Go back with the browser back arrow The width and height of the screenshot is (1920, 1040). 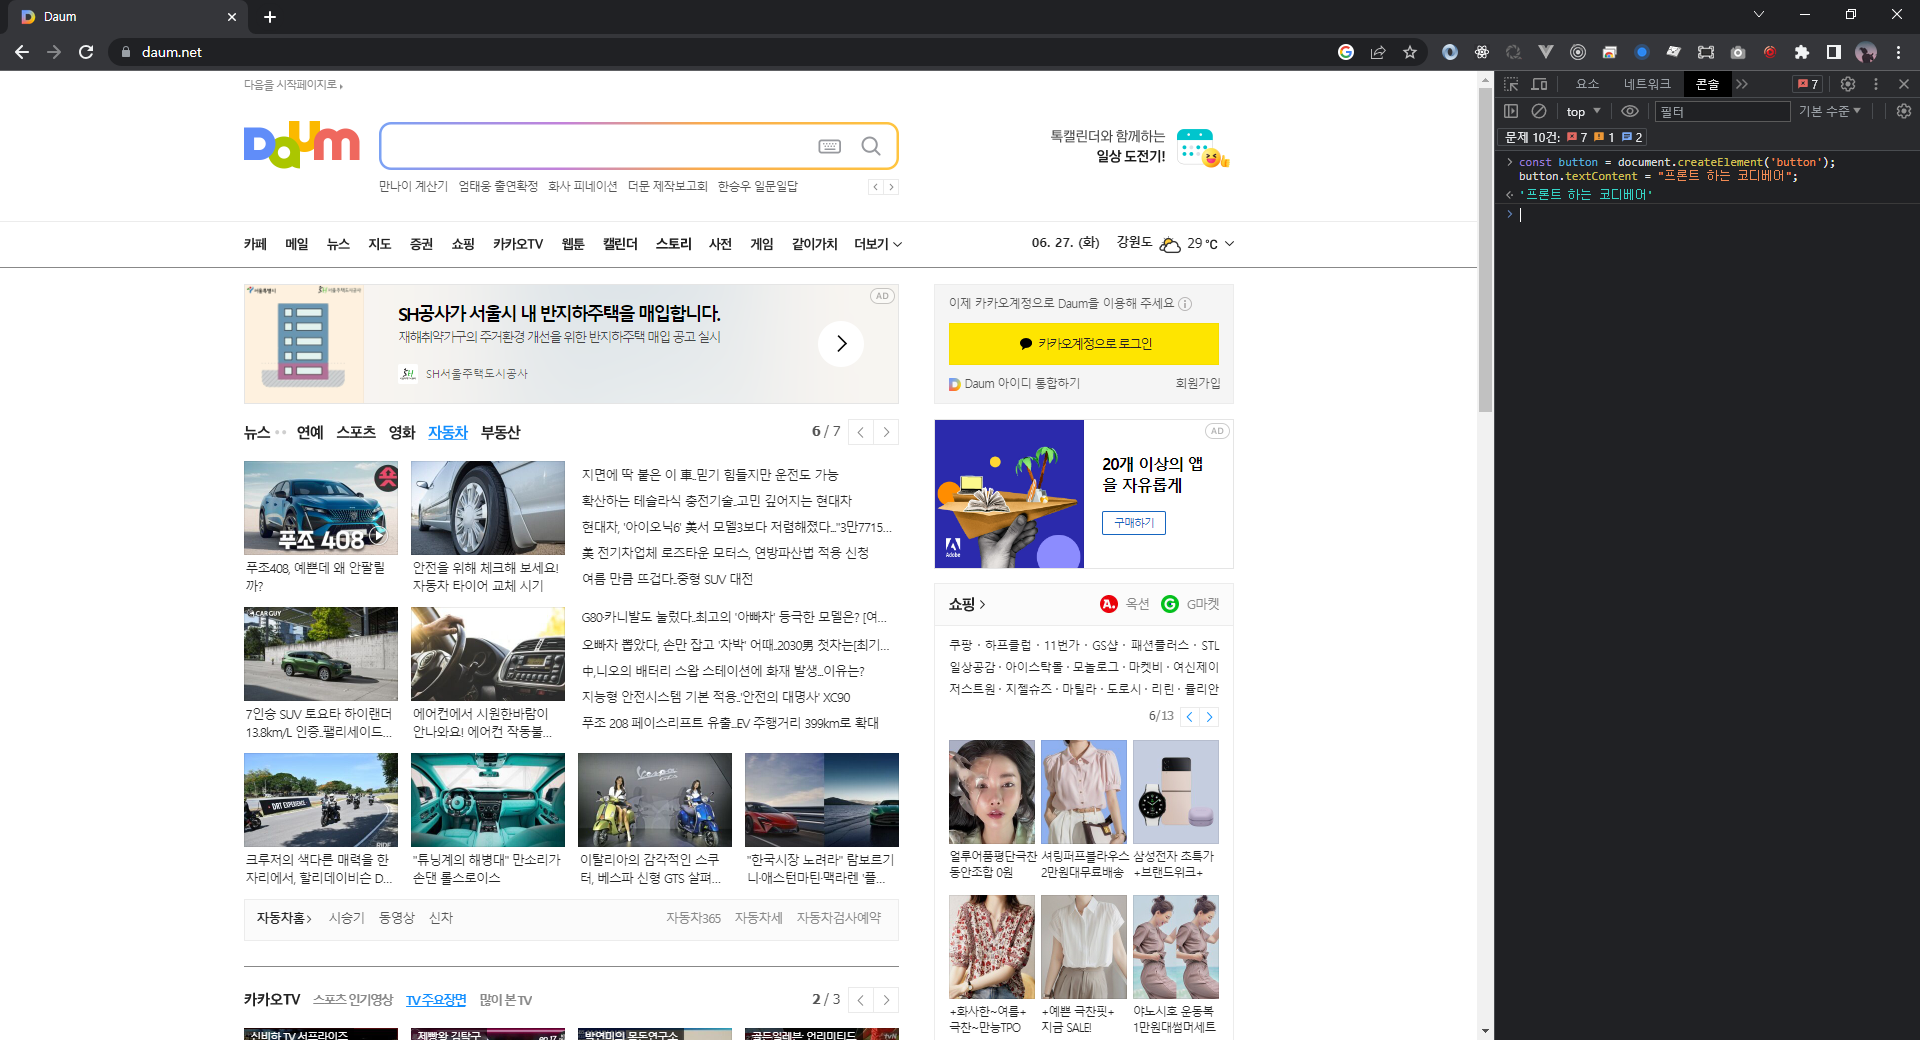[x=22, y=52]
